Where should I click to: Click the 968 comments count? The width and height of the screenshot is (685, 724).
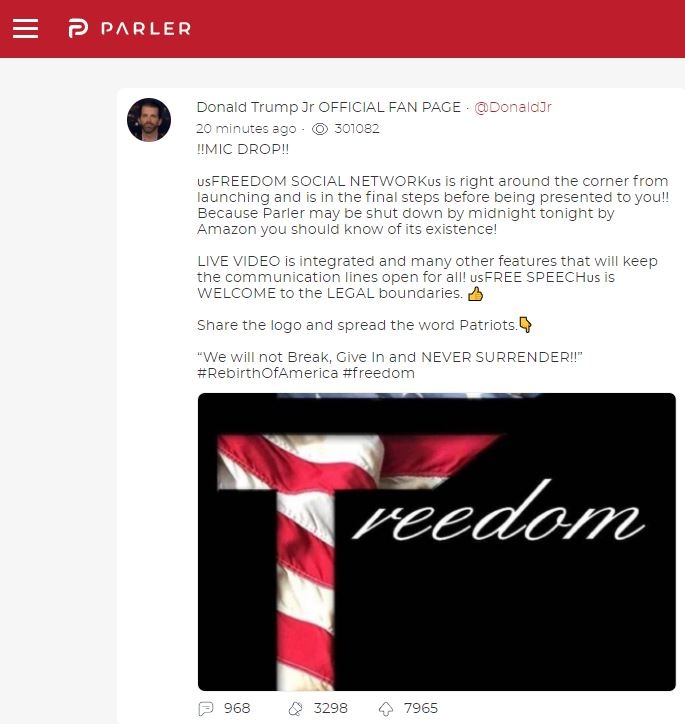pyautogui.click(x=237, y=708)
